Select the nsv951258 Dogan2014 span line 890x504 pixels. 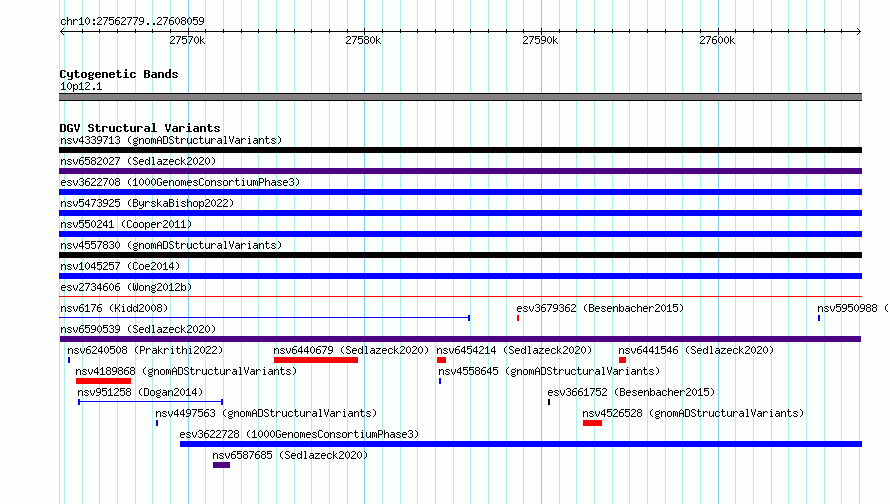tap(150, 402)
